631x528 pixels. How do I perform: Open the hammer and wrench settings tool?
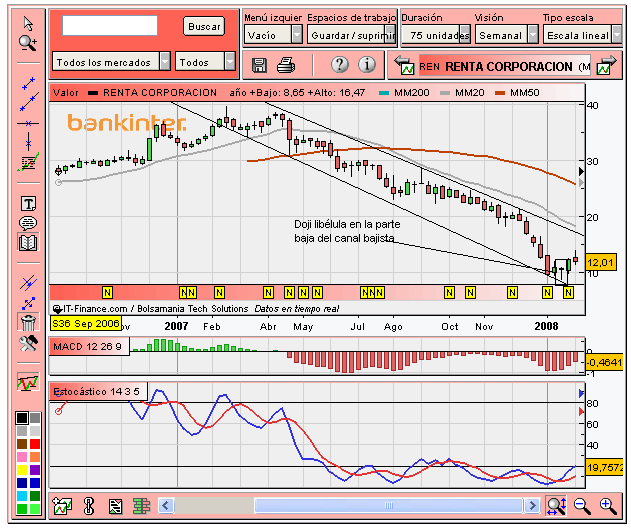[x=28, y=343]
